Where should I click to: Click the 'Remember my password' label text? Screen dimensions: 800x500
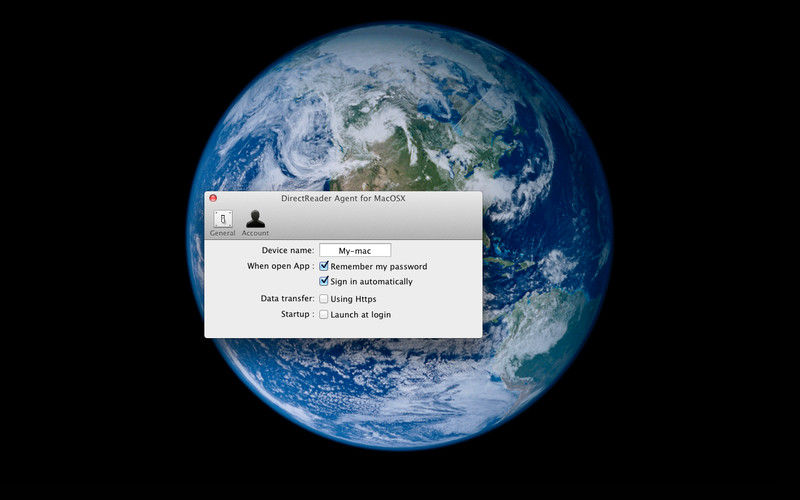click(378, 267)
